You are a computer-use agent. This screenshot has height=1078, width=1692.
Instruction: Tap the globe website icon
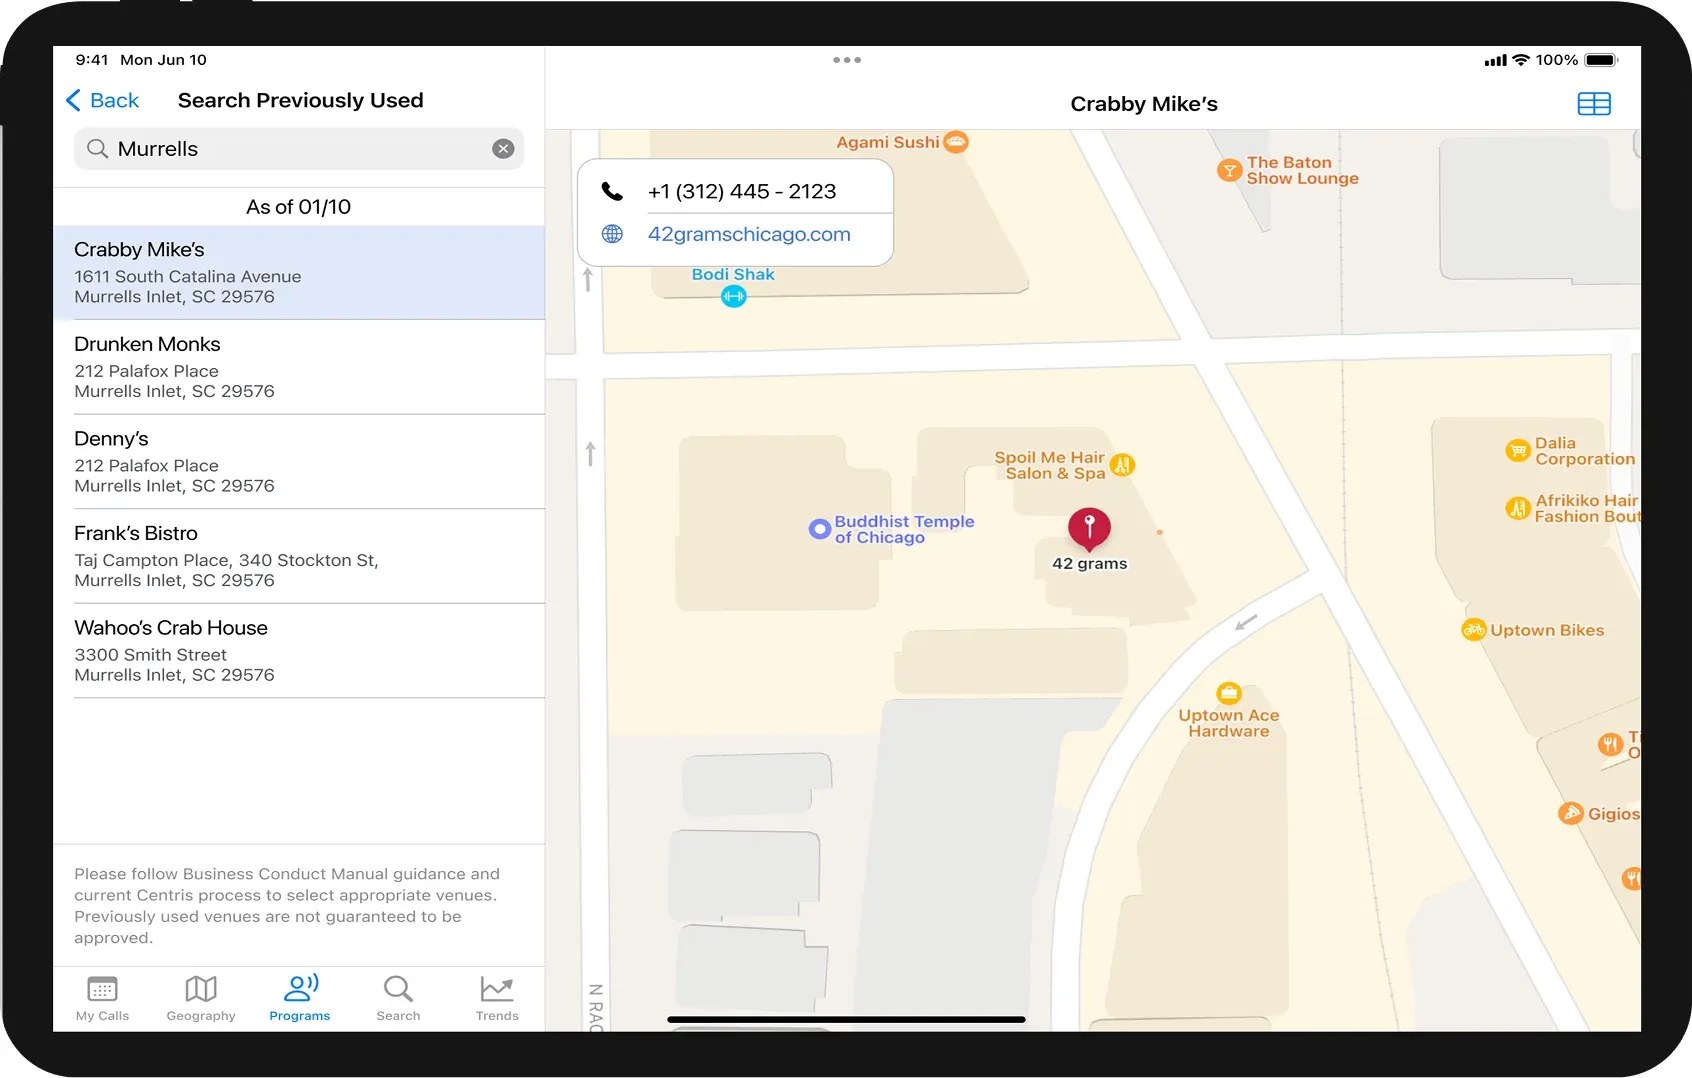(612, 234)
